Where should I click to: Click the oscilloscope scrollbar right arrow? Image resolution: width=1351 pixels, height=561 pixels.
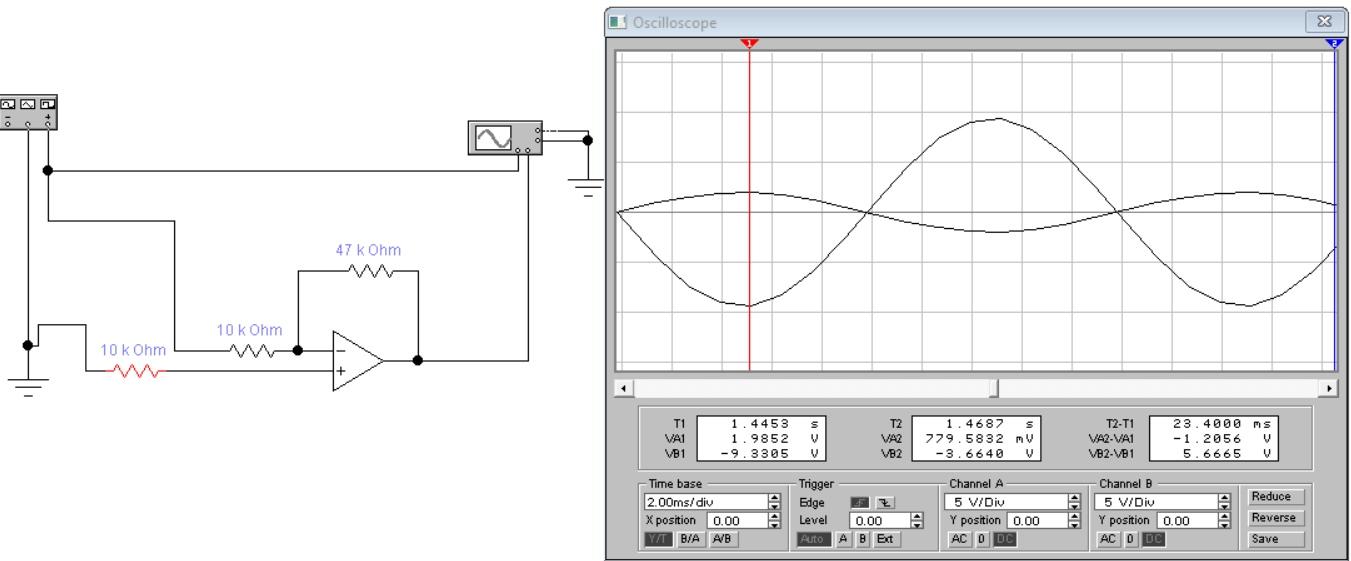pyautogui.click(x=1329, y=386)
